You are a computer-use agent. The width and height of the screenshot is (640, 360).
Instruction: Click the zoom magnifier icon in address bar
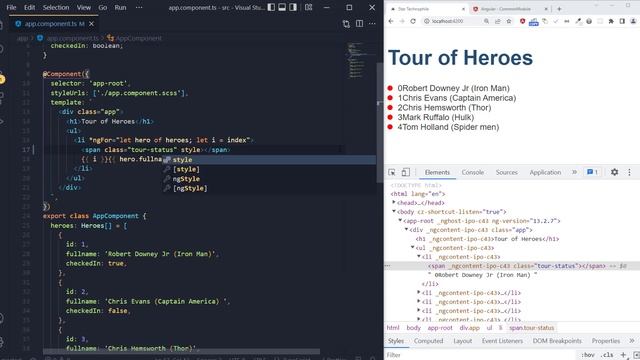487,21
